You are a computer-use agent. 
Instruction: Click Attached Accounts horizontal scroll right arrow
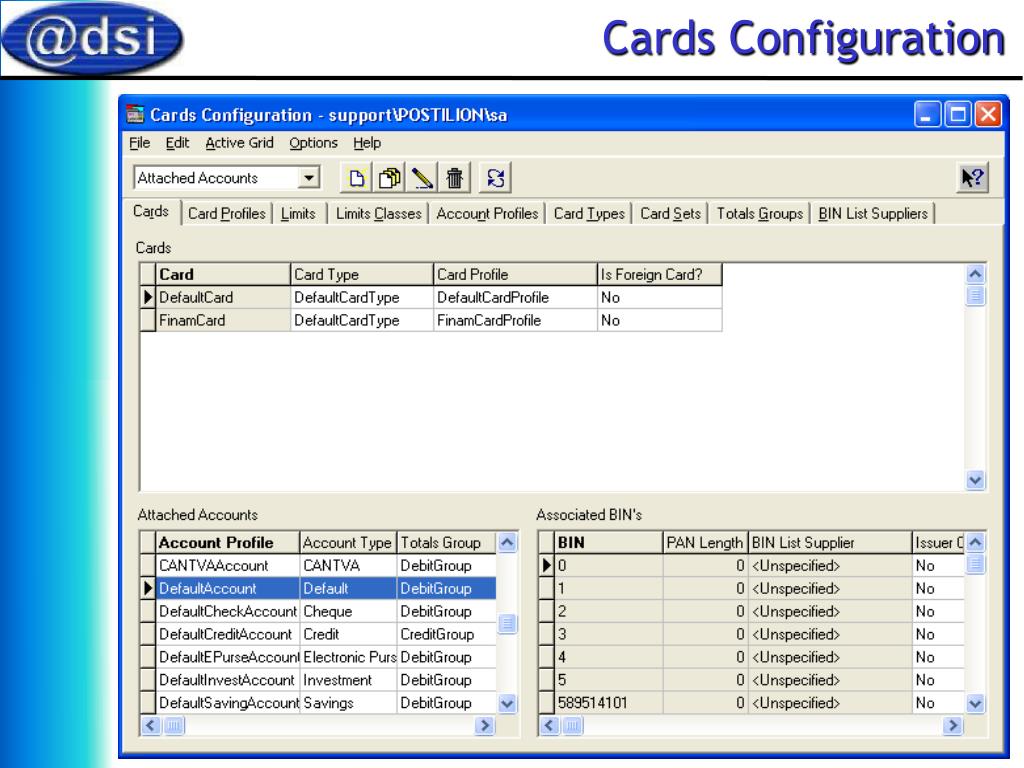pyautogui.click(x=485, y=726)
